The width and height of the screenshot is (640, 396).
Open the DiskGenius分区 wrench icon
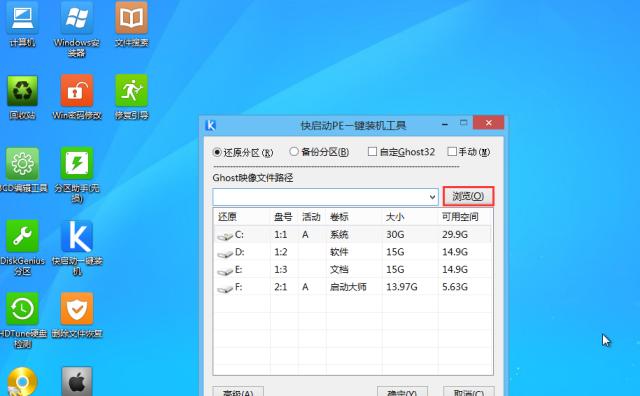(22, 237)
